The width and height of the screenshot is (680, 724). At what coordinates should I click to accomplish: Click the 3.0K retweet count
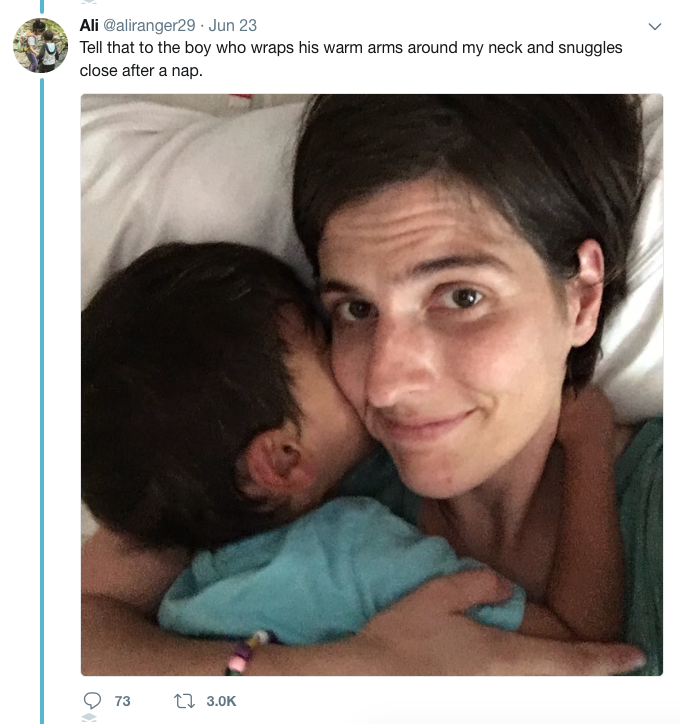[x=221, y=701]
